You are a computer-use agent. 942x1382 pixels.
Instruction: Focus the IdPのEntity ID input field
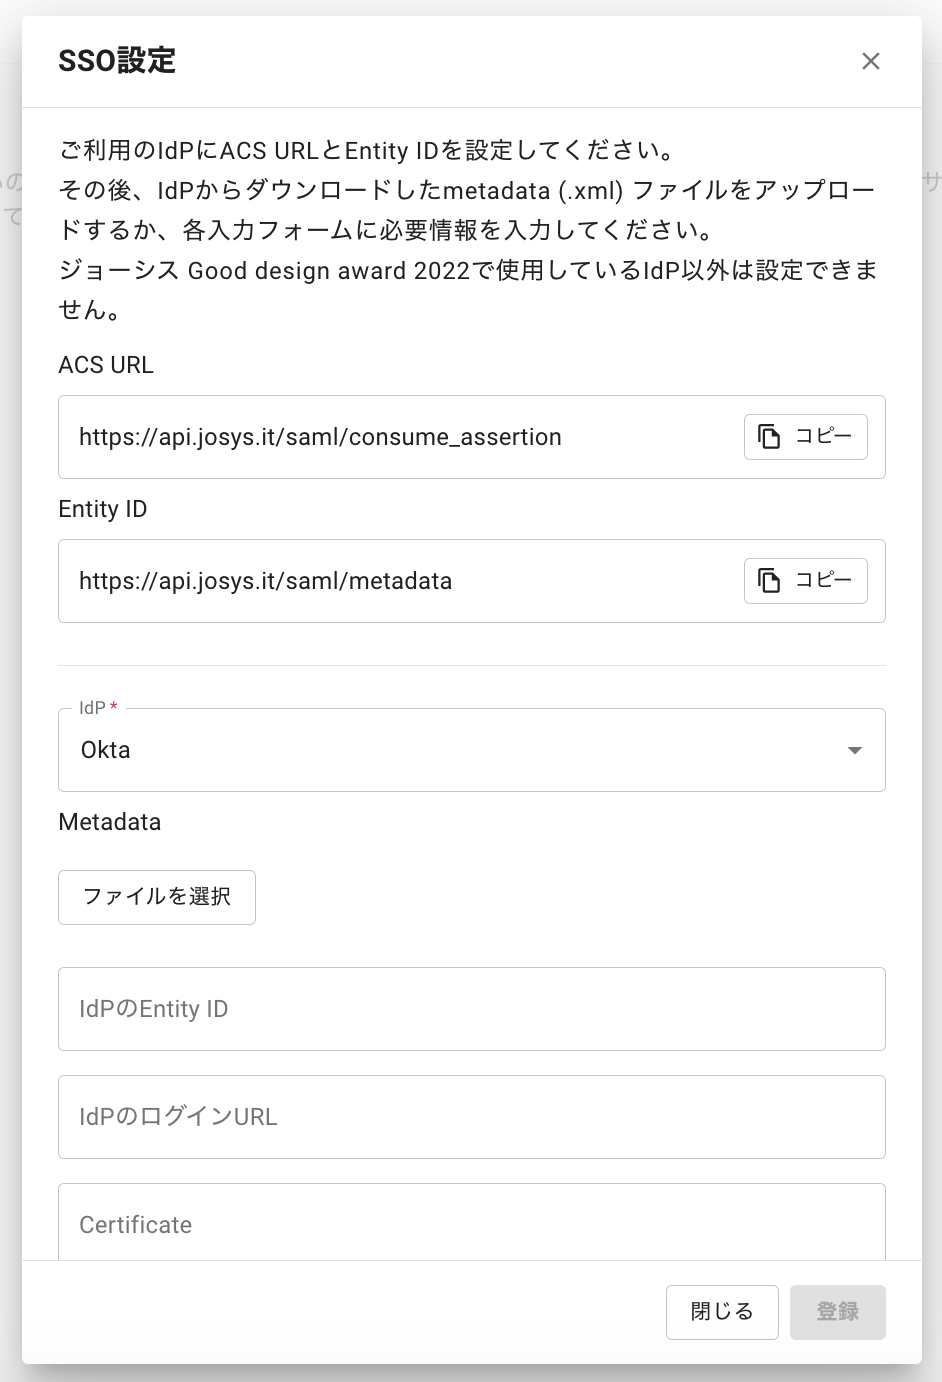[472, 1009]
